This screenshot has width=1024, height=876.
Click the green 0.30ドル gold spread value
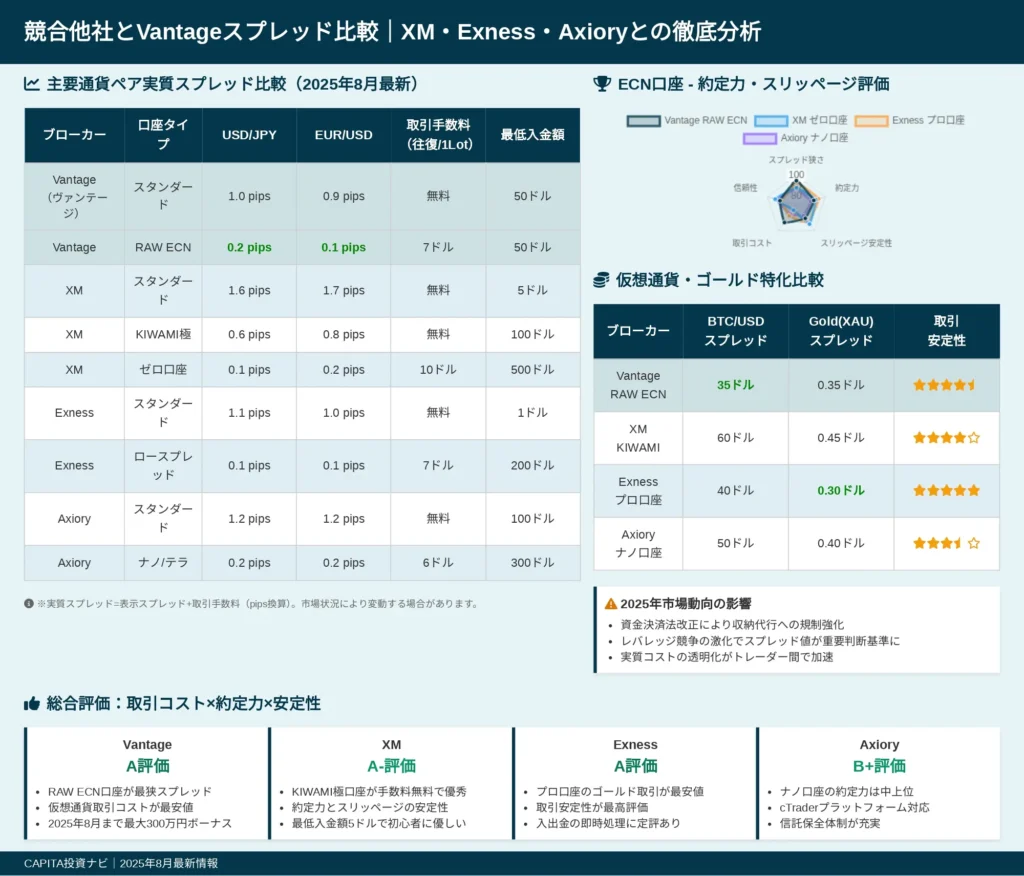[840, 491]
